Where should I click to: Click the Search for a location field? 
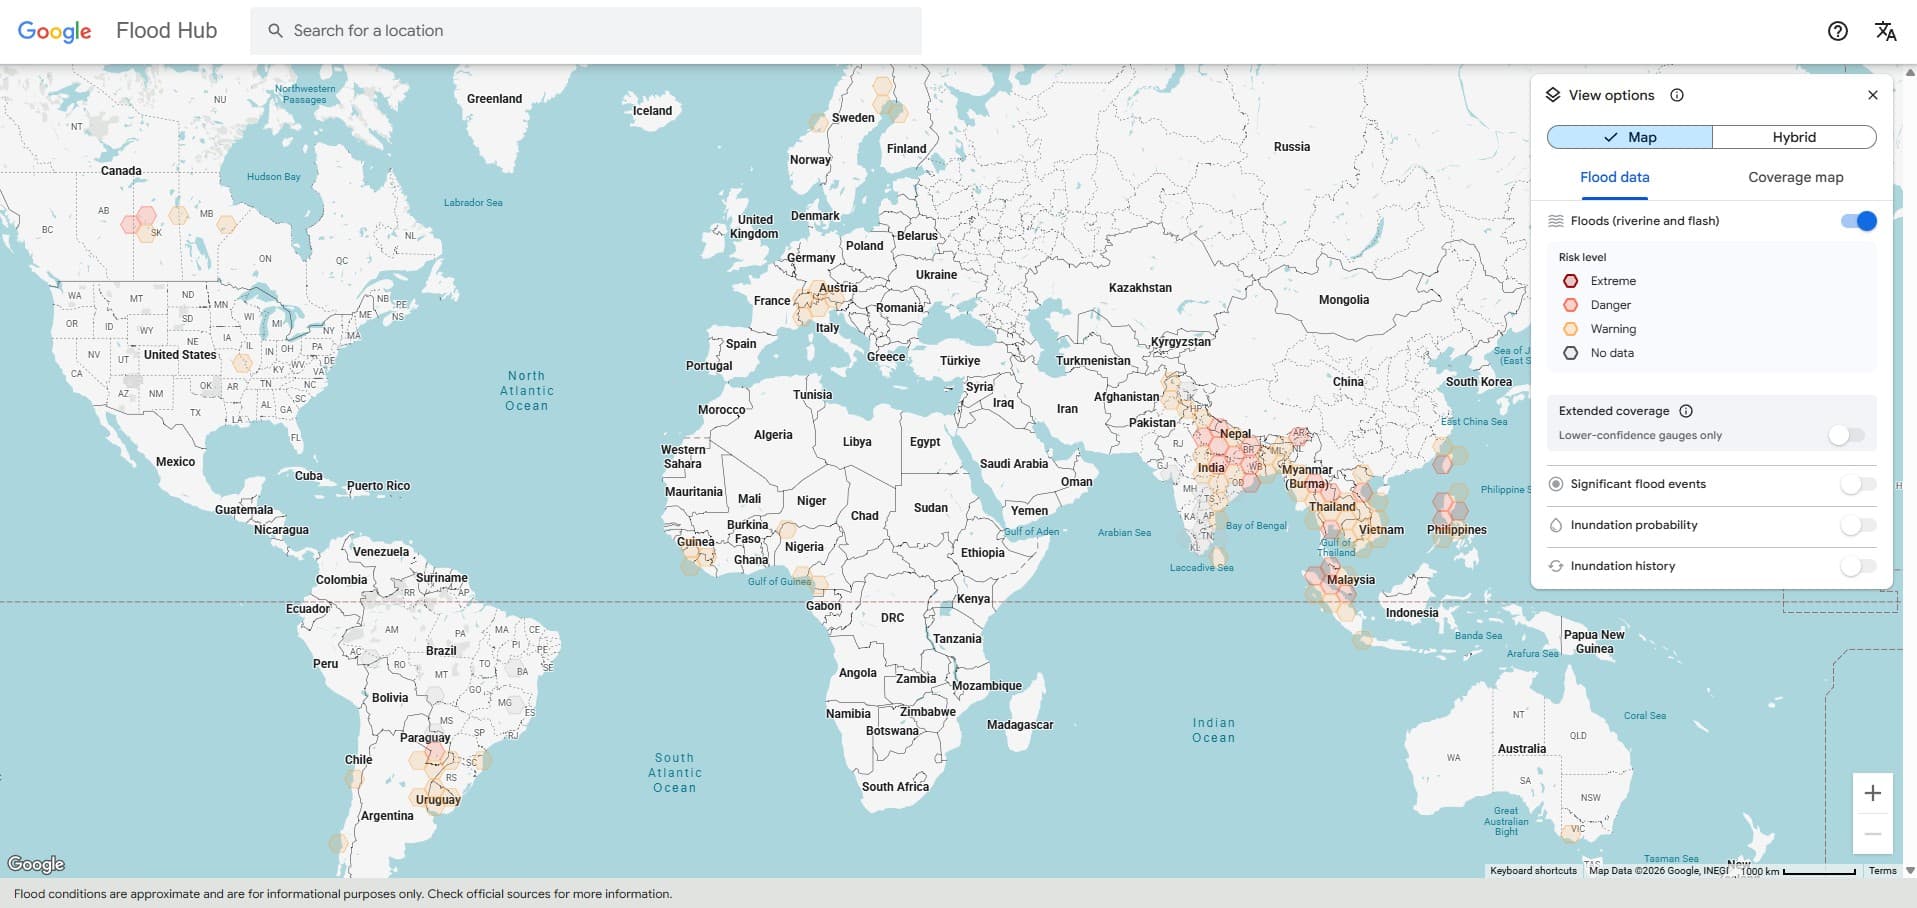click(x=586, y=31)
